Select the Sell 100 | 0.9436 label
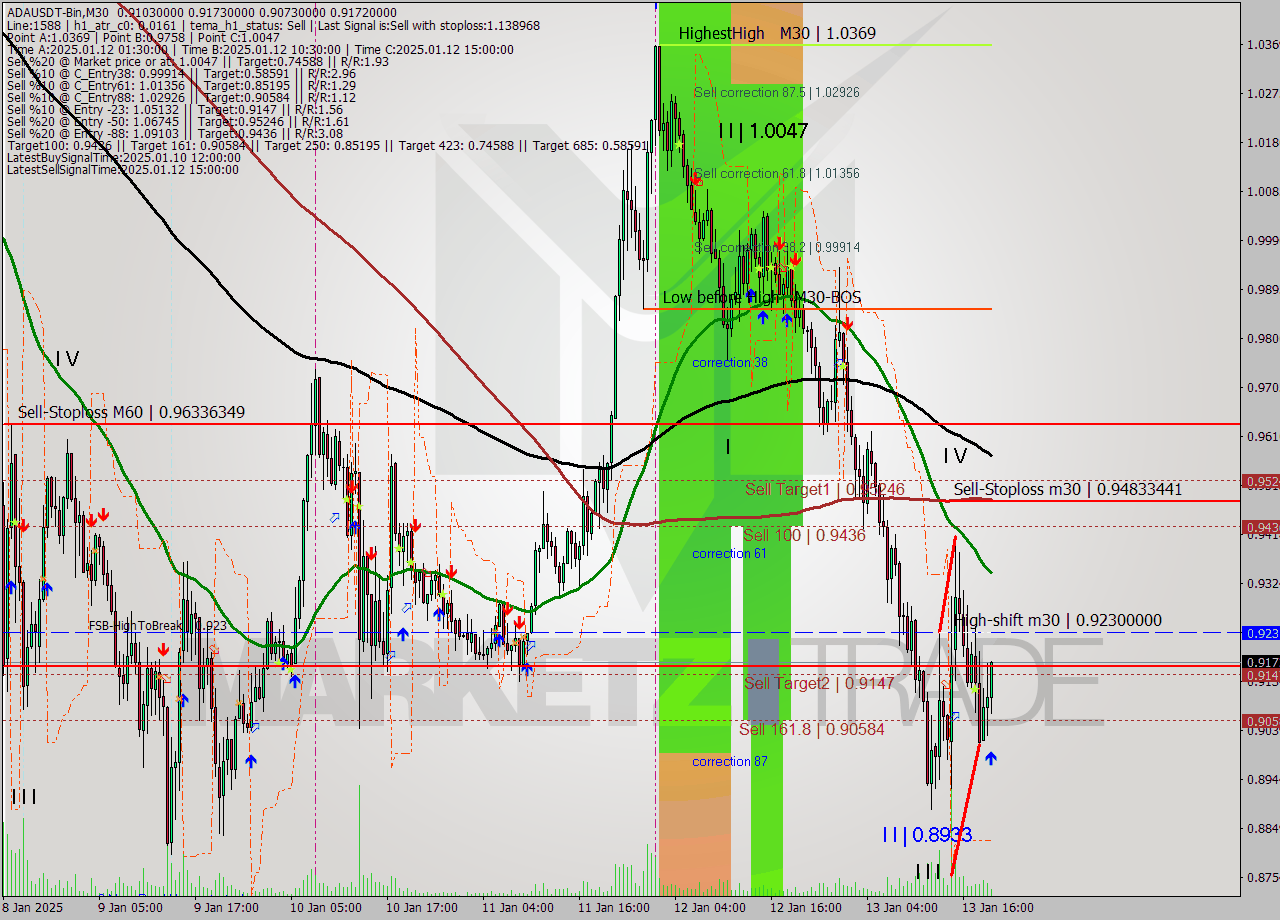 click(x=804, y=535)
